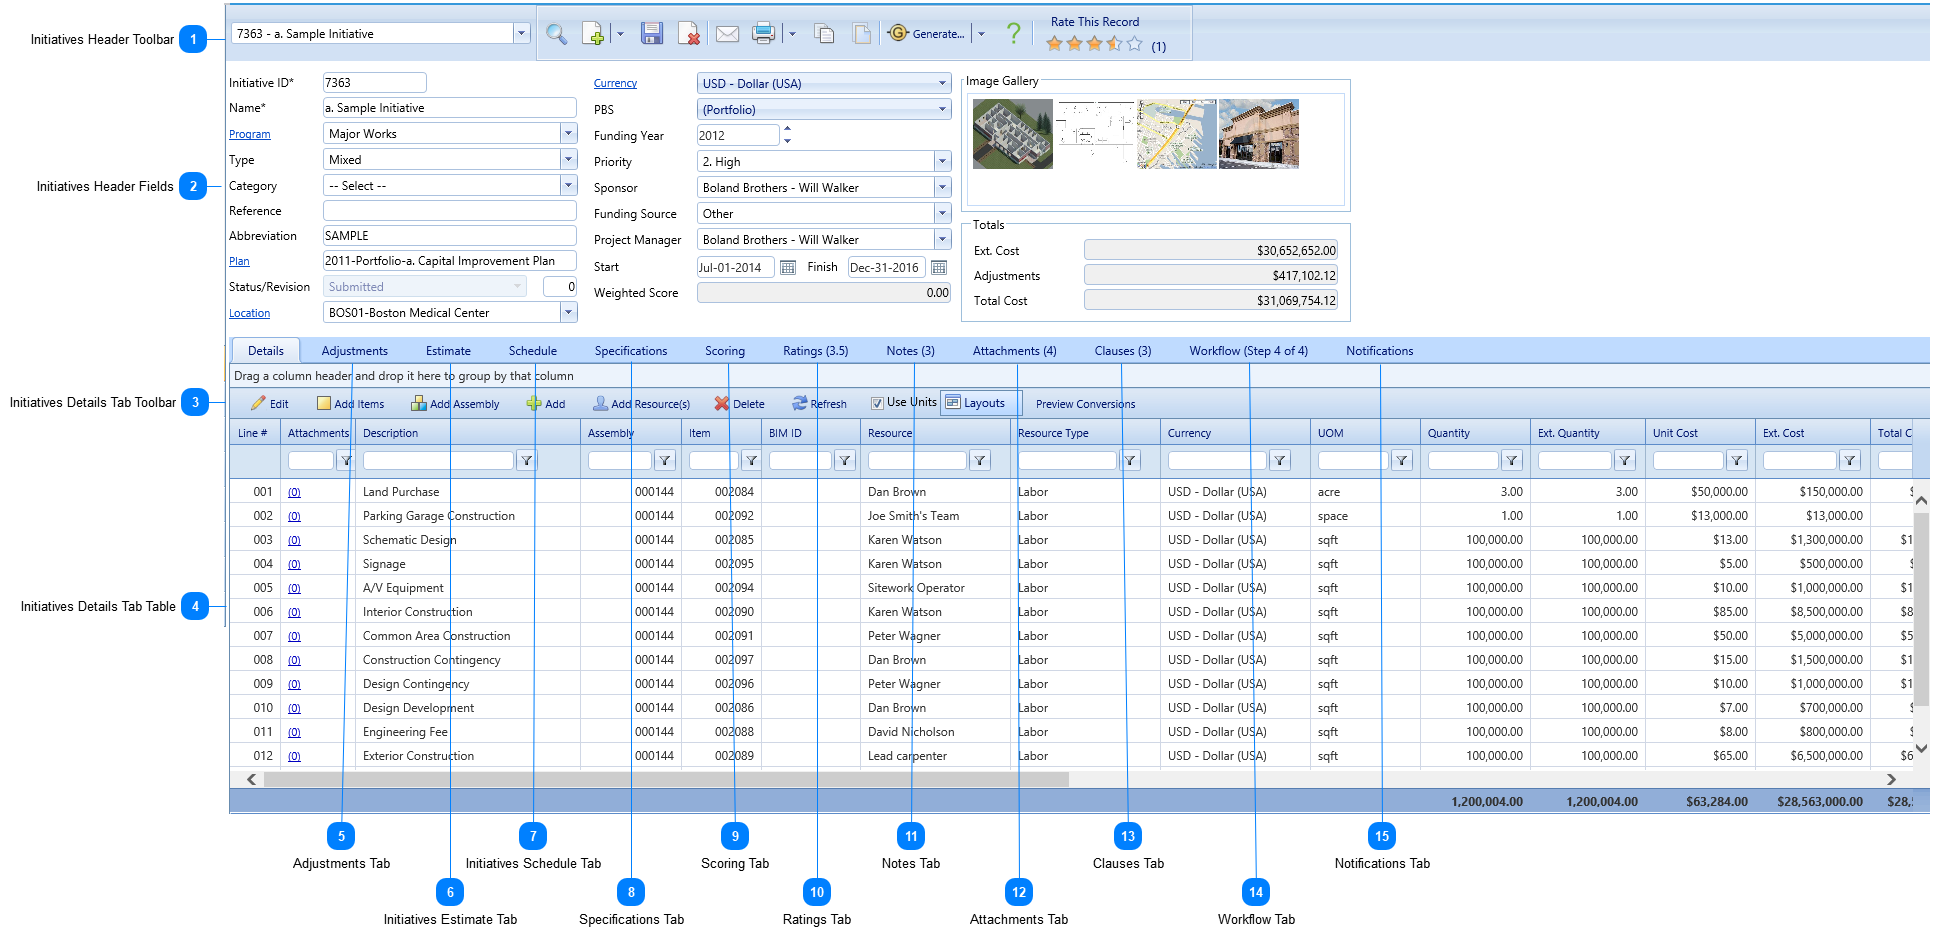Click the new record page-plus icon

point(593,34)
